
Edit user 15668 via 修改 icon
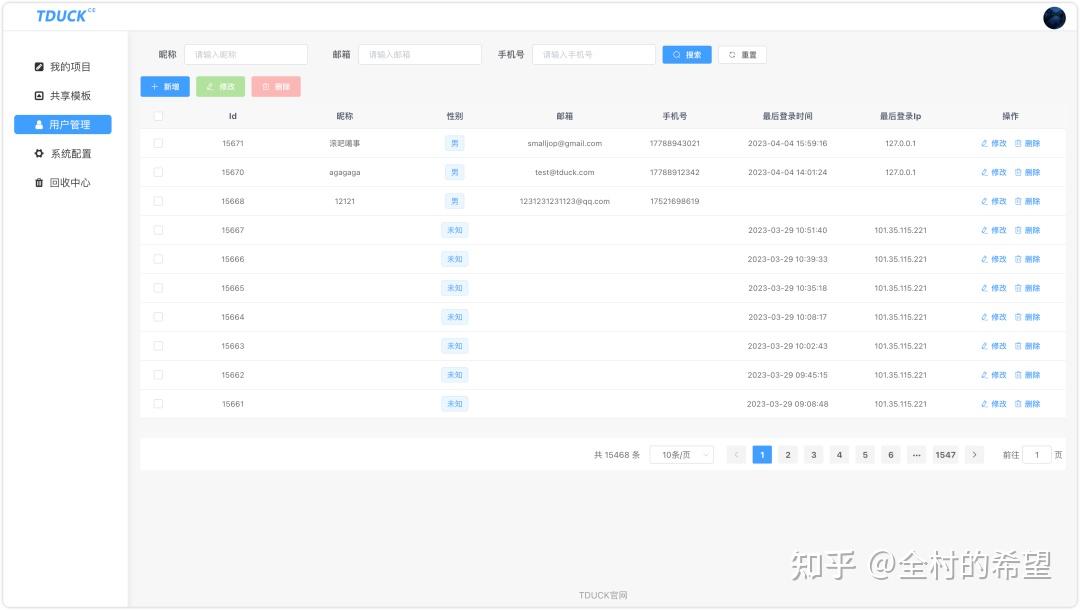(994, 201)
